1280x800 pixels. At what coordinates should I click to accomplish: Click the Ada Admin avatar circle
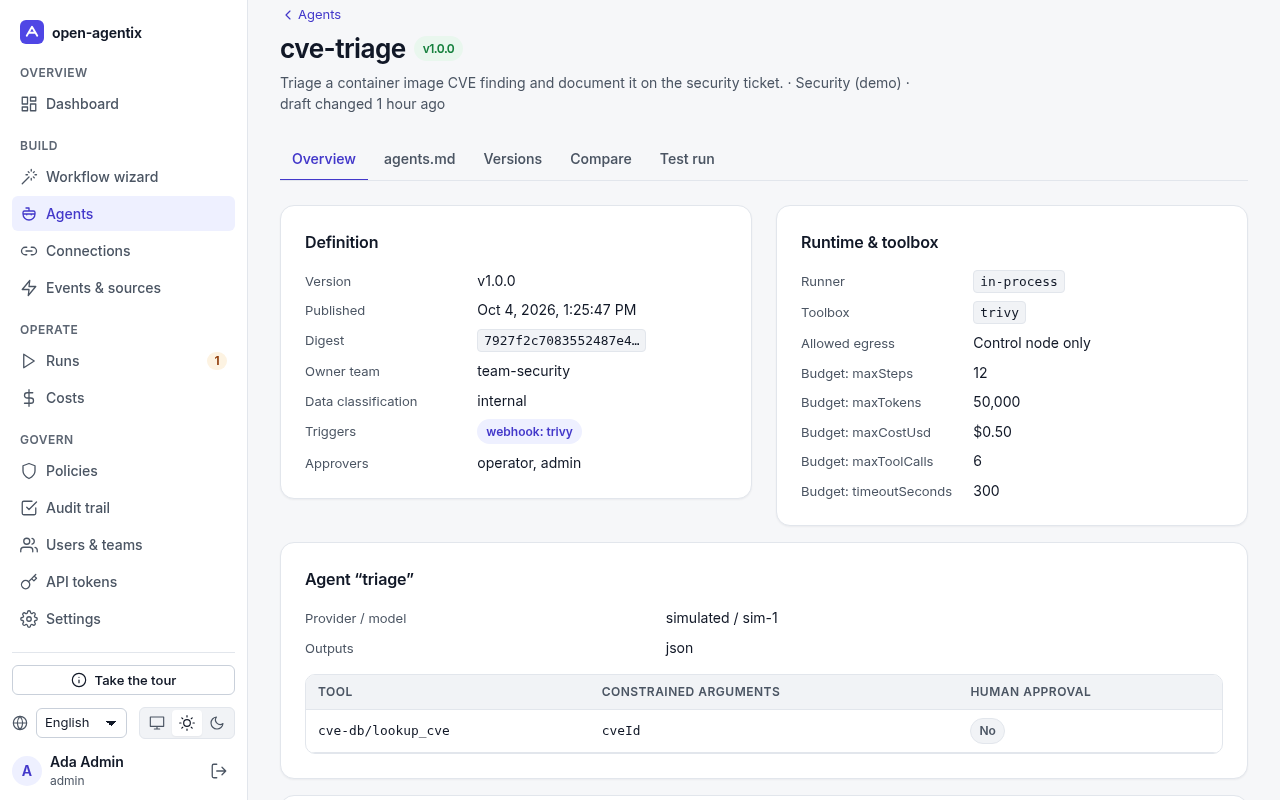click(27, 771)
